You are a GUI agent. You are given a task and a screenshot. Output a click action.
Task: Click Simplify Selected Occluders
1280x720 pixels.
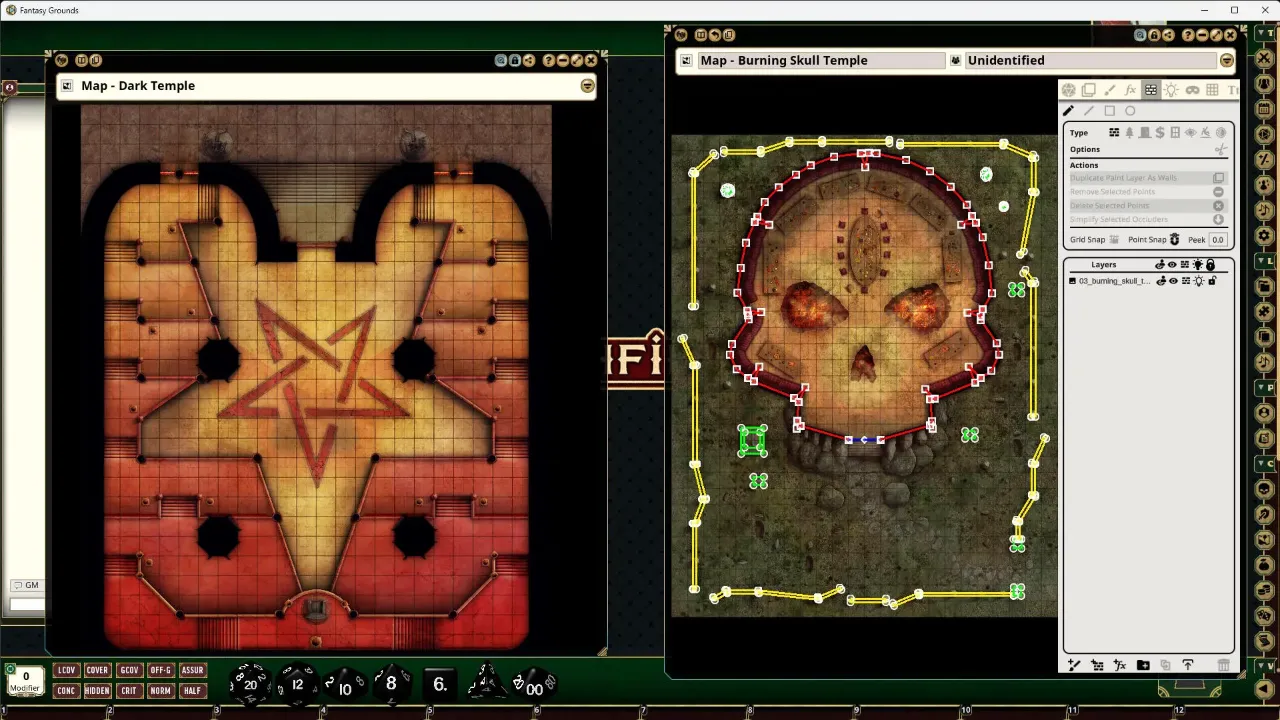tap(1149, 219)
